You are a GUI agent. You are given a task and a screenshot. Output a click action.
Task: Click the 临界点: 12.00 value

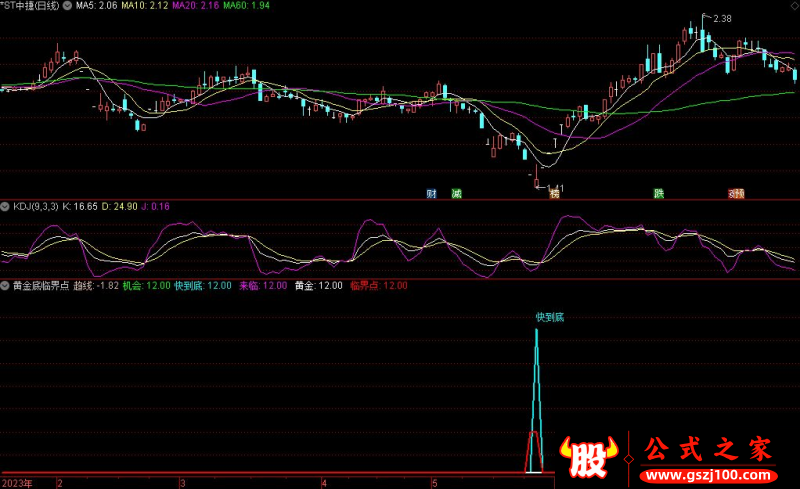tap(379, 286)
